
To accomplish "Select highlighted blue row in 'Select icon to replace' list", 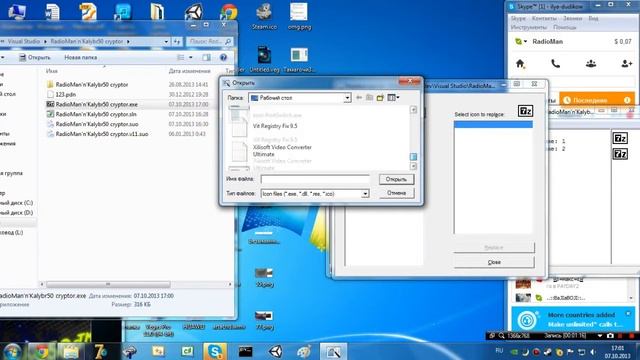I will pyautogui.click(x=493, y=124).
